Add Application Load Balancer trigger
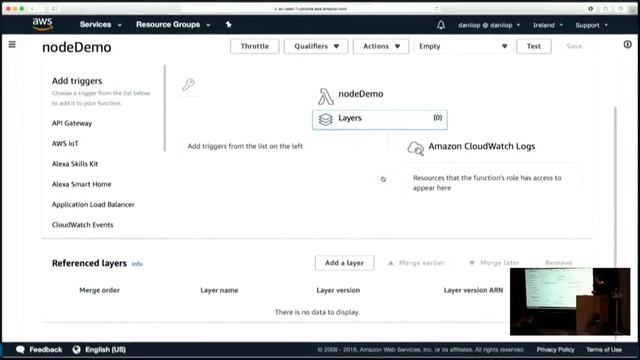Image resolution: width=640 pixels, height=360 pixels. coord(93,204)
